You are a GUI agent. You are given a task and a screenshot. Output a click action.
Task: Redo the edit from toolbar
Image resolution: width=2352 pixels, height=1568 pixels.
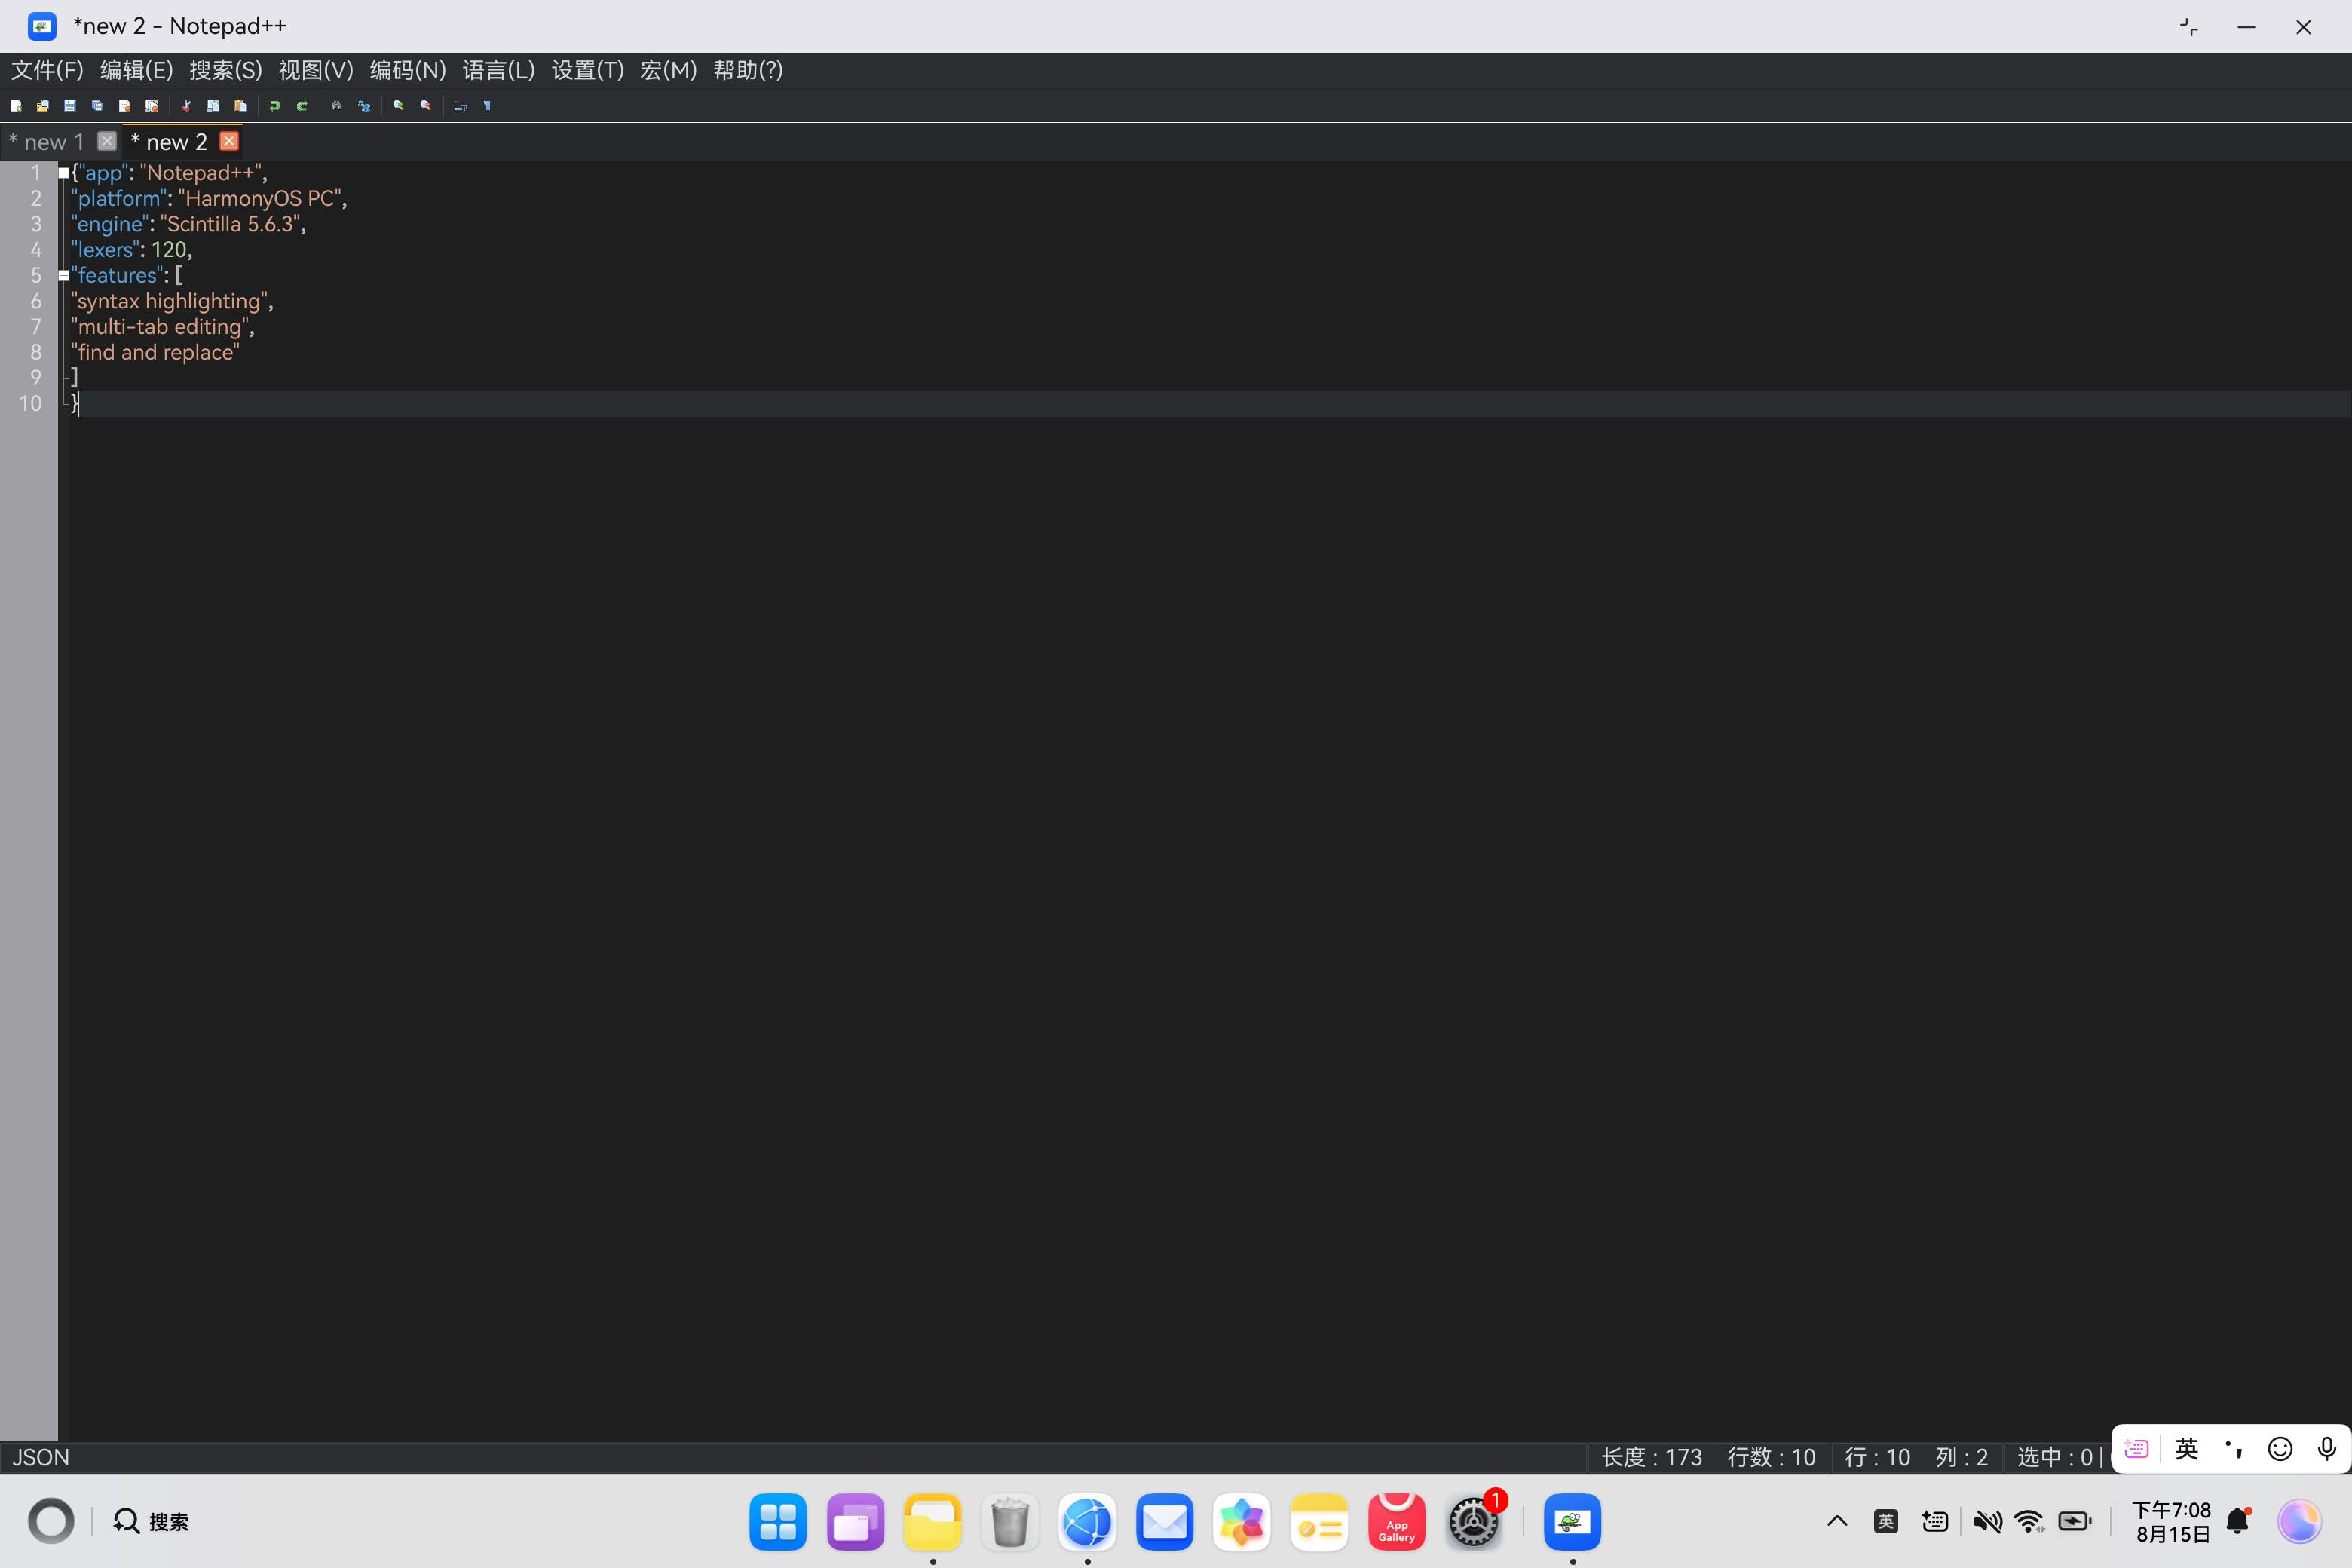[x=302, y=105]
